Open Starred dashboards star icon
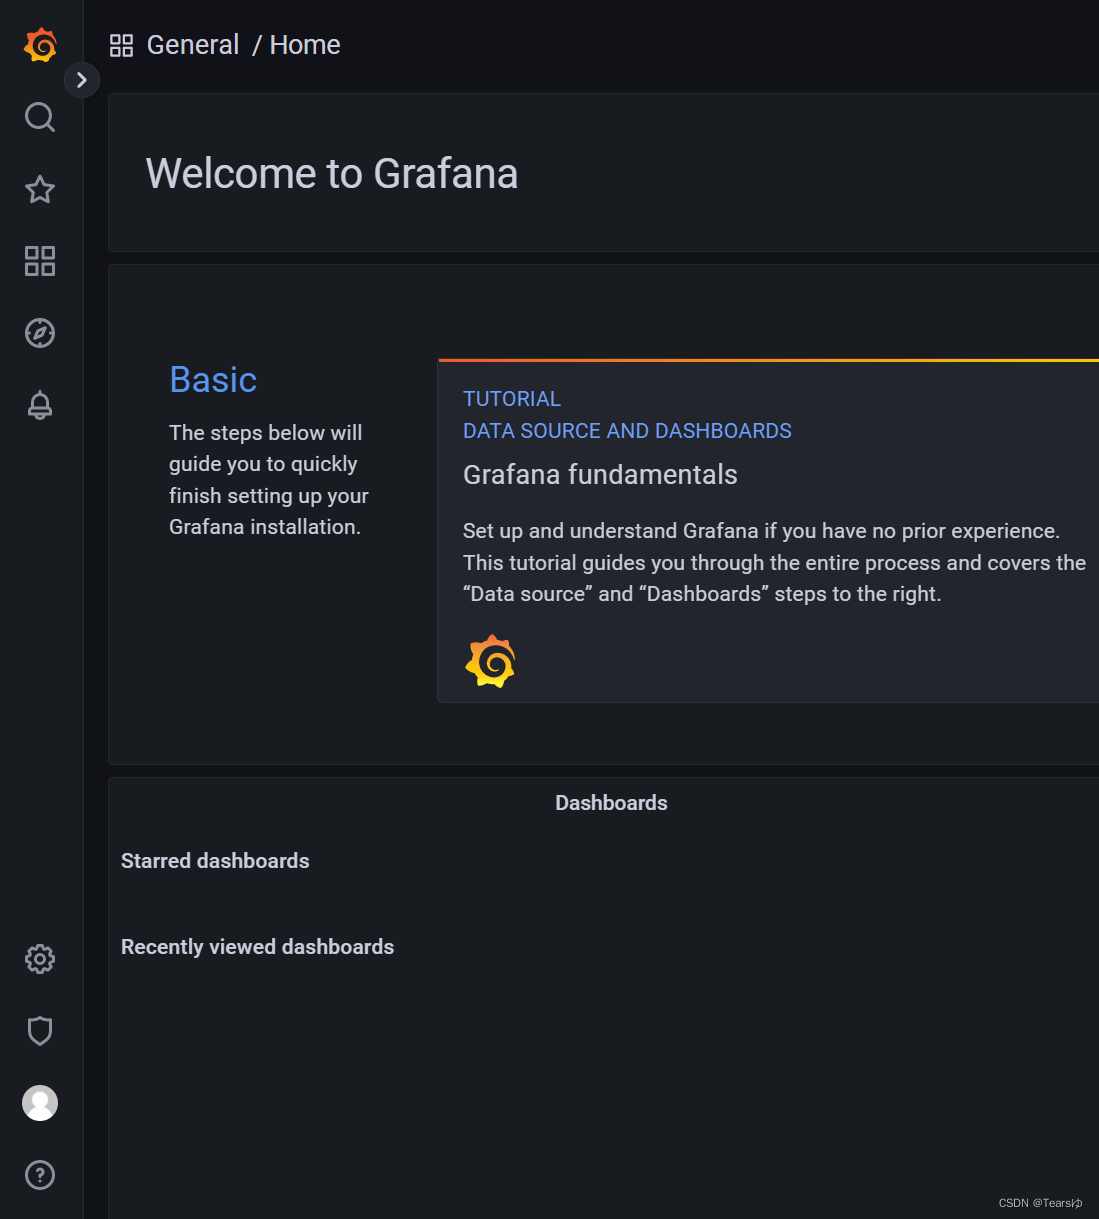The image size is (1099, 1219). pyautogui.click(x=40, y=189)
